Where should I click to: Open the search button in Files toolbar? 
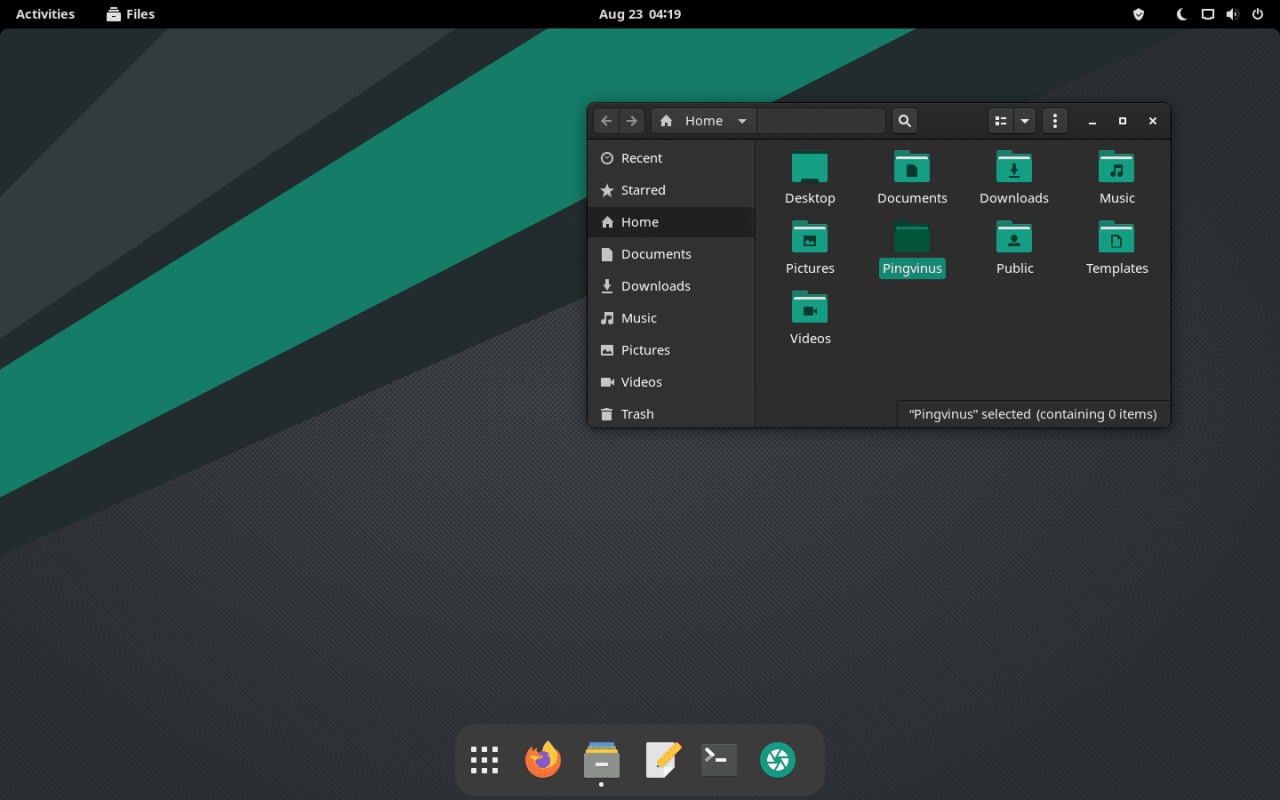904,121
